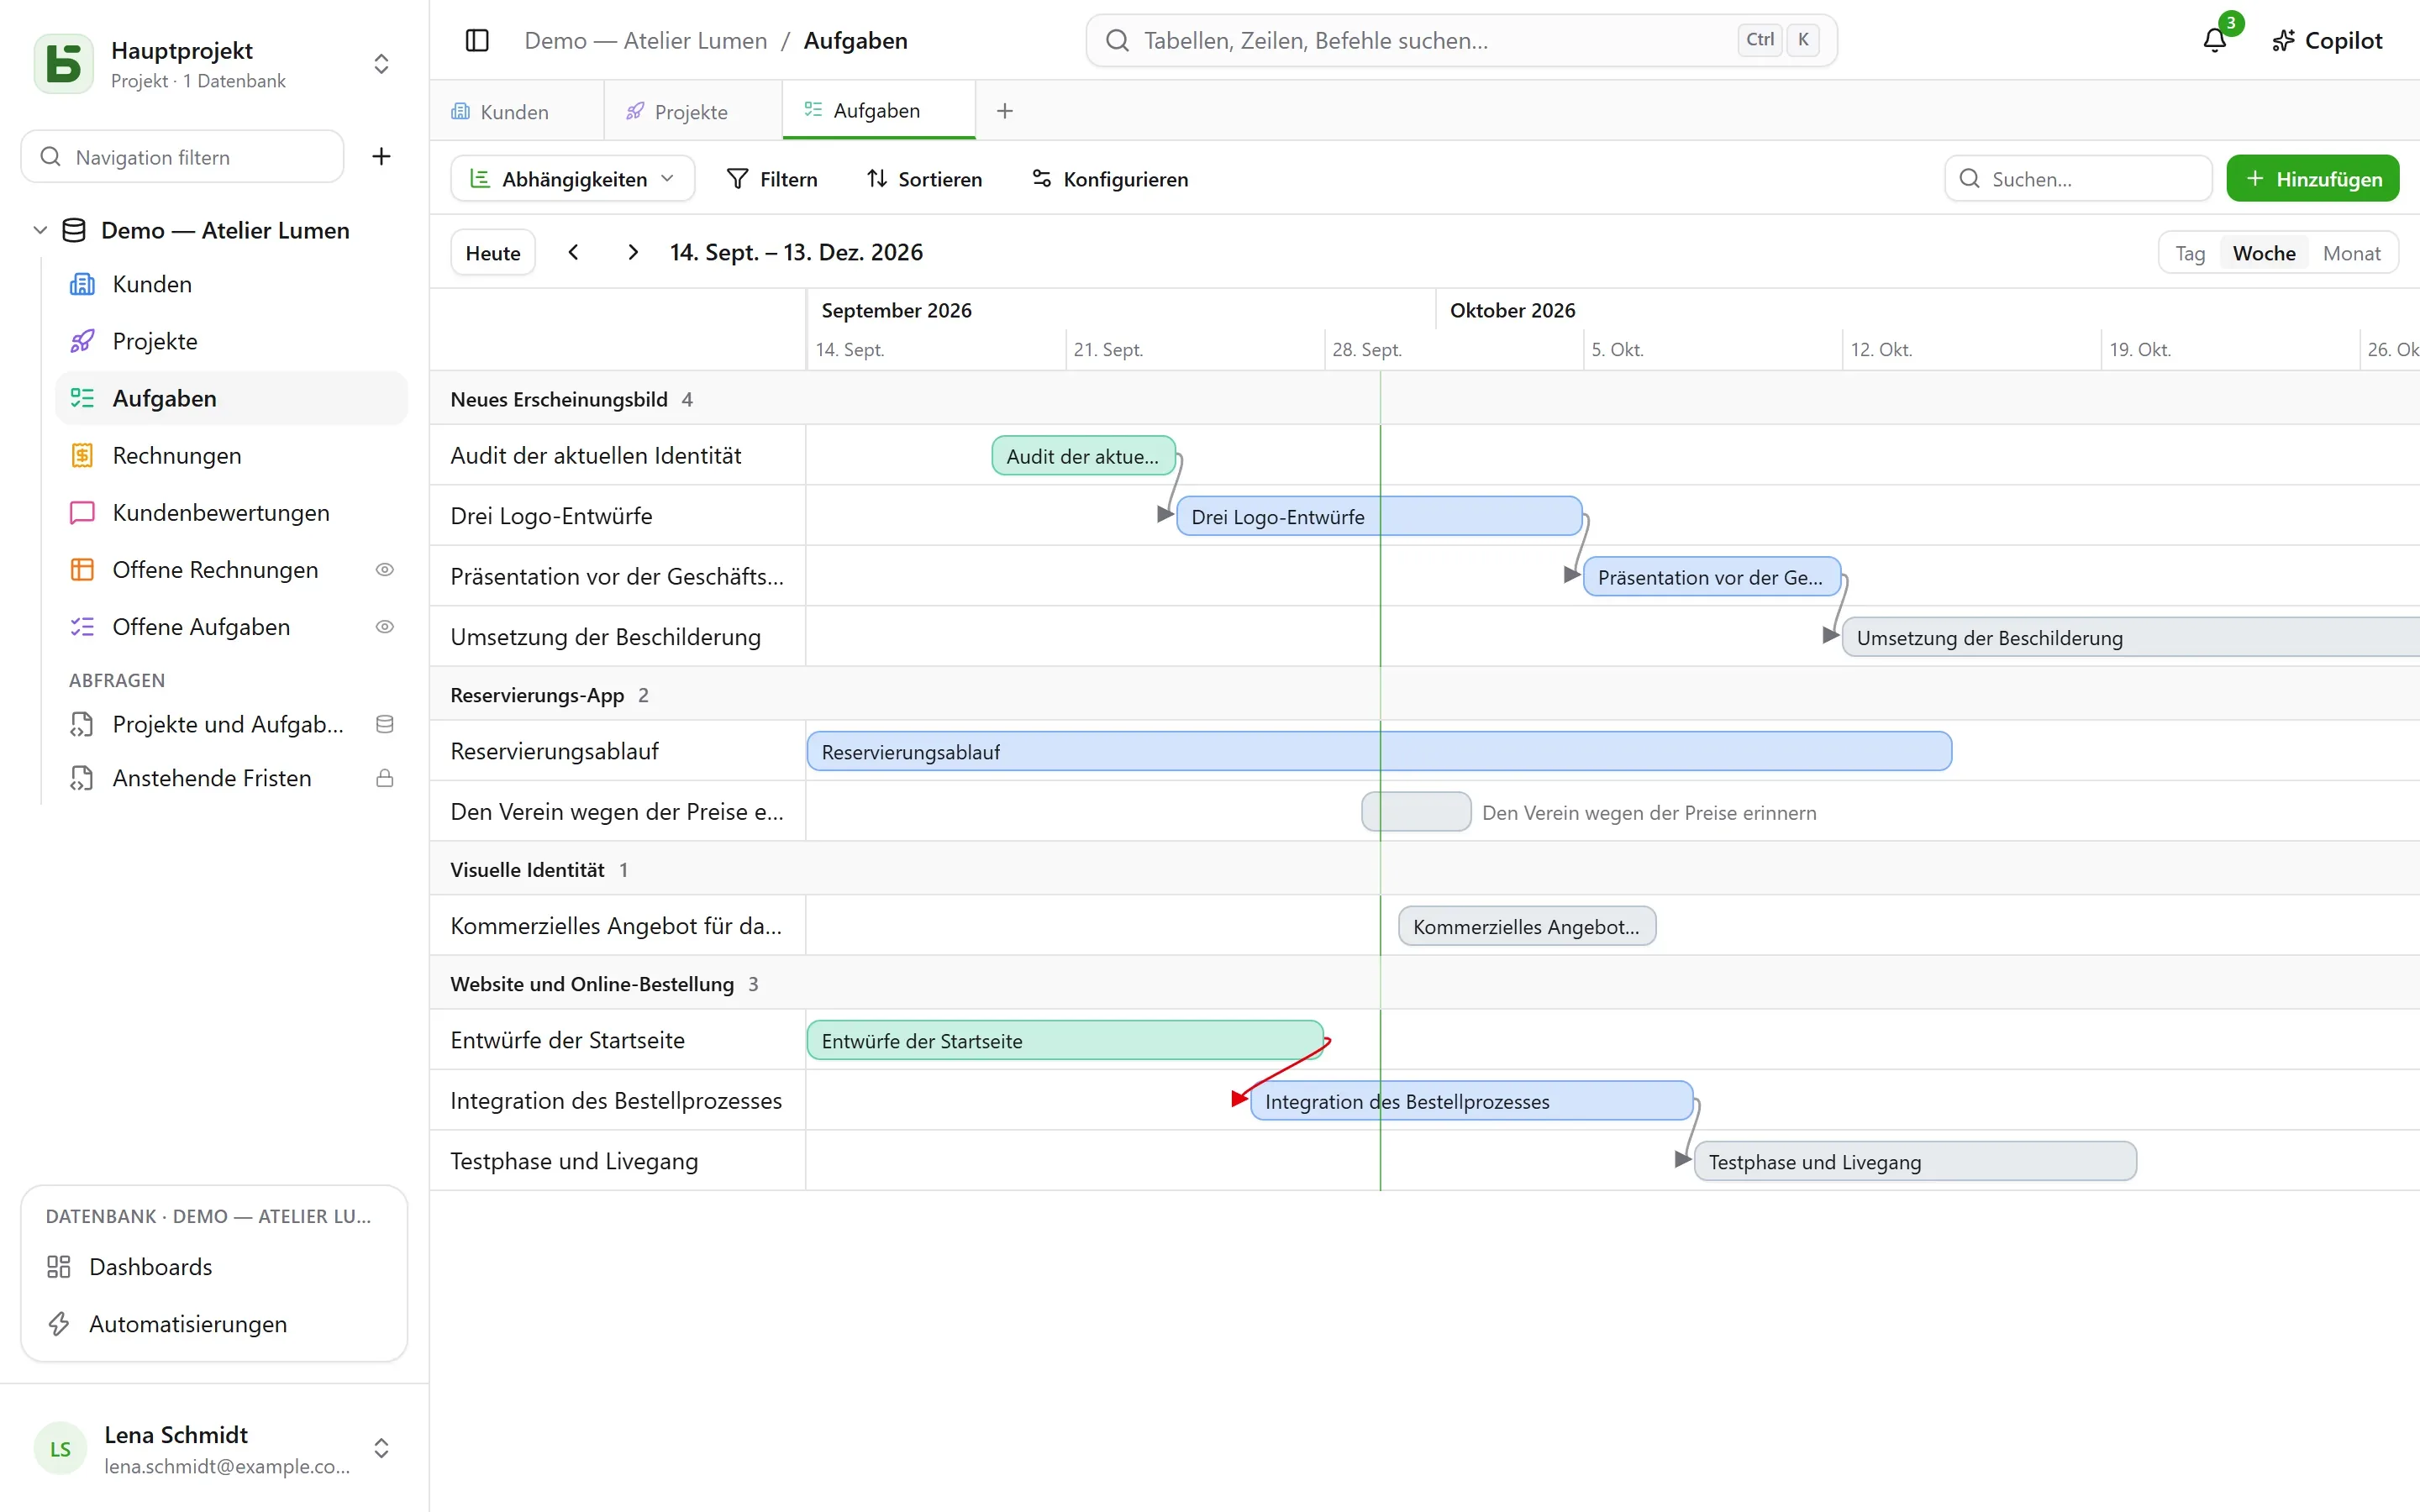Switch timeline to Woche view

(2264, 253)
